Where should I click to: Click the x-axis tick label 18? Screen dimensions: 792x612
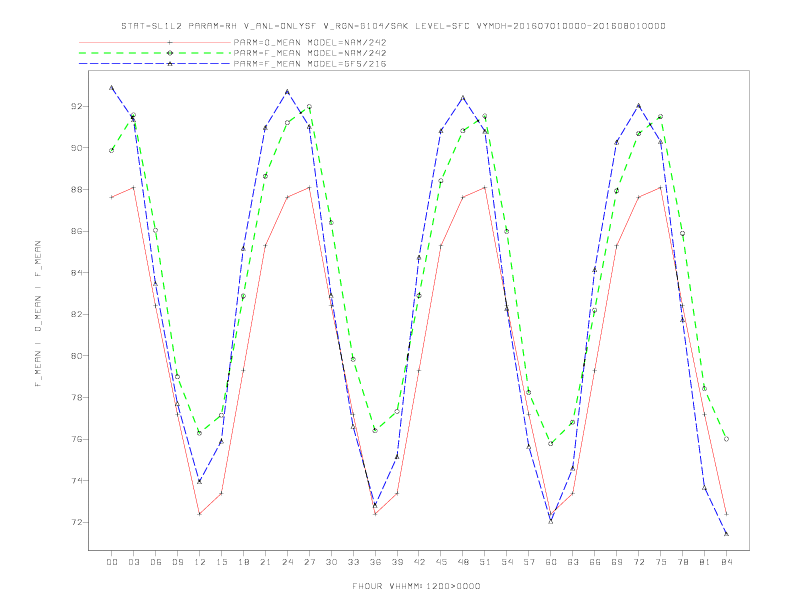coord(243,562)
